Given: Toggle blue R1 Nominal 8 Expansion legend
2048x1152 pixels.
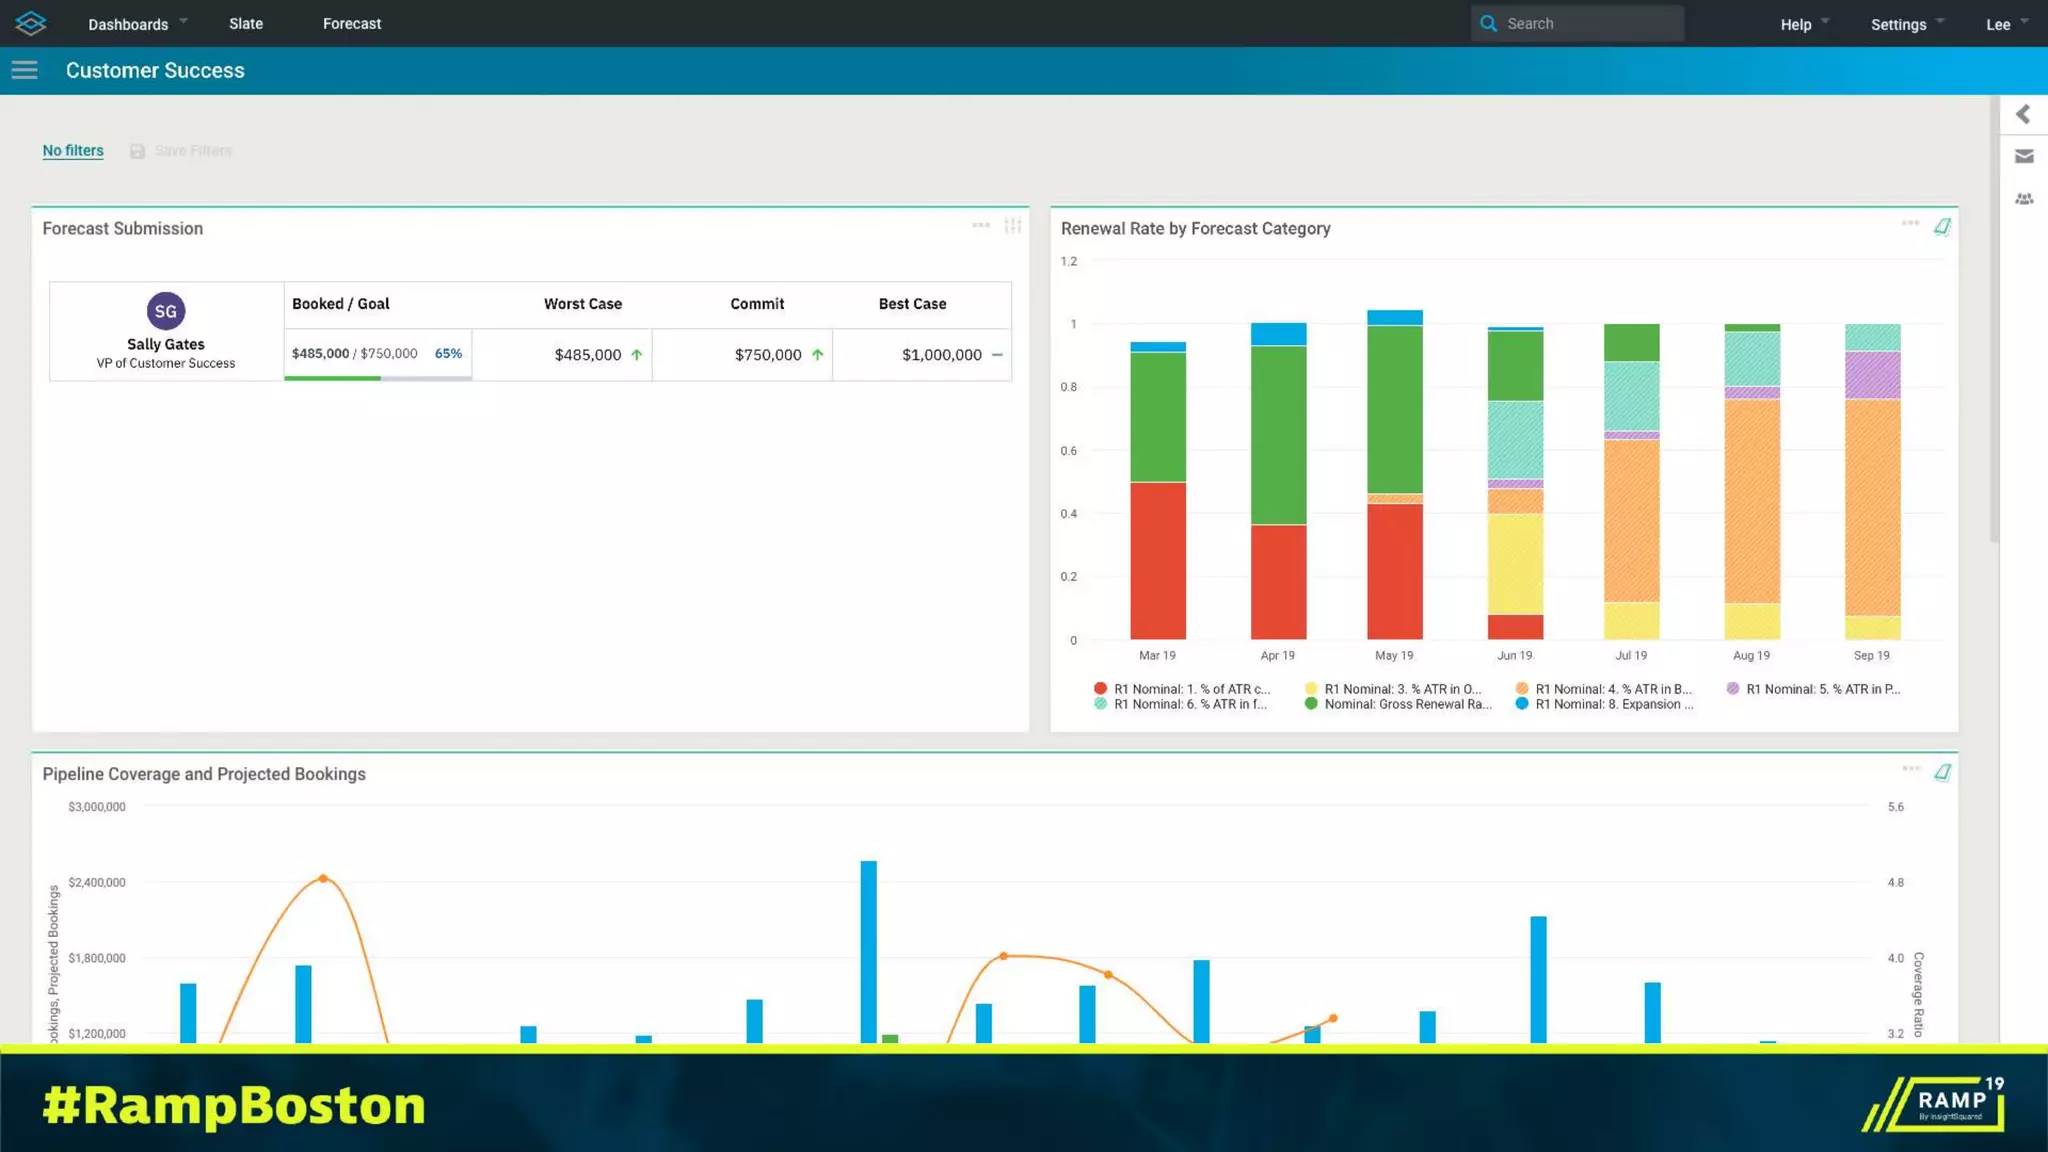Looking at the screenshot, I should tap(1612, 704).
